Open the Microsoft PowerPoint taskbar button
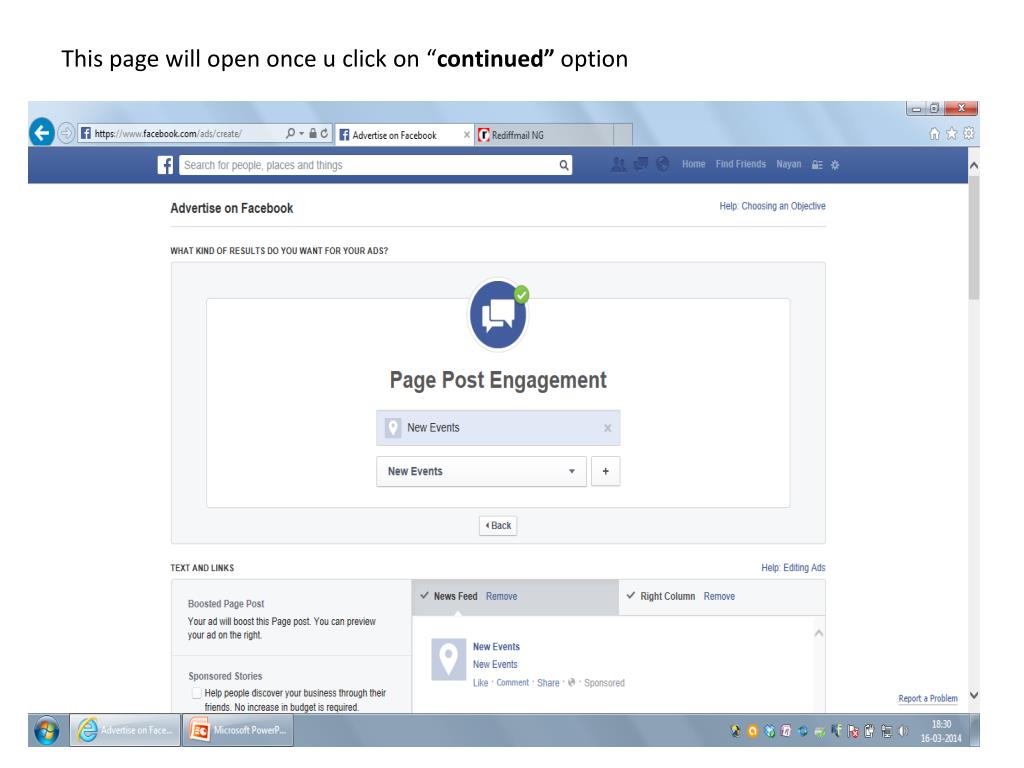 click(x=238, y=730)
